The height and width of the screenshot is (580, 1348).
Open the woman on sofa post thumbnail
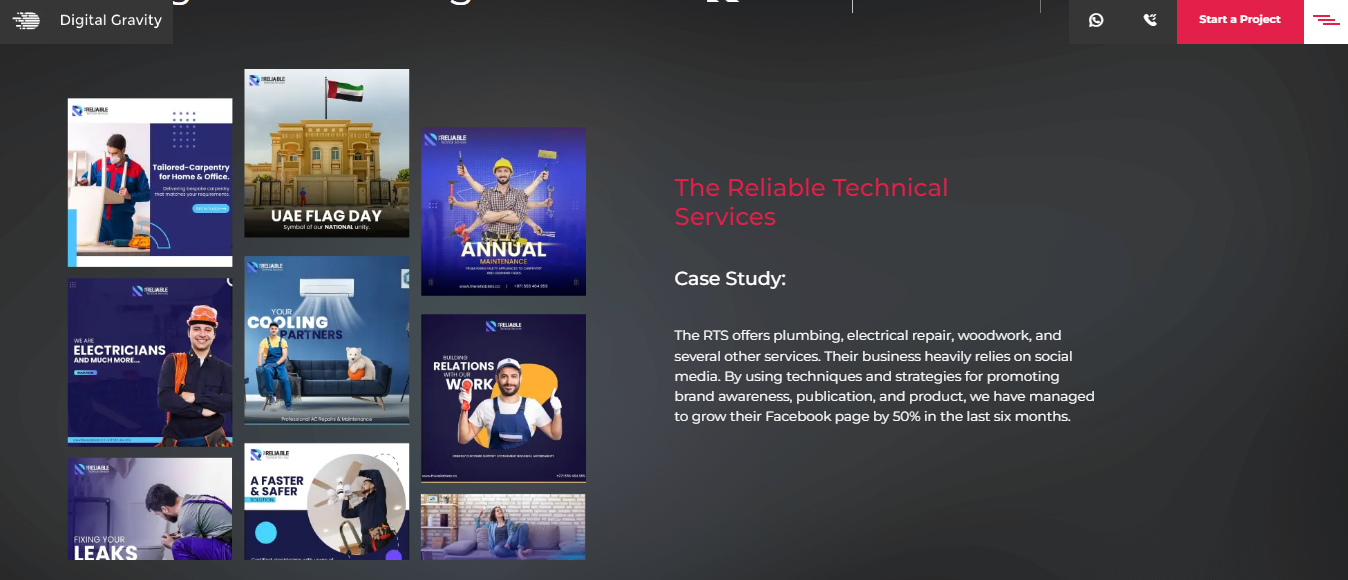(x=503, y=526)
